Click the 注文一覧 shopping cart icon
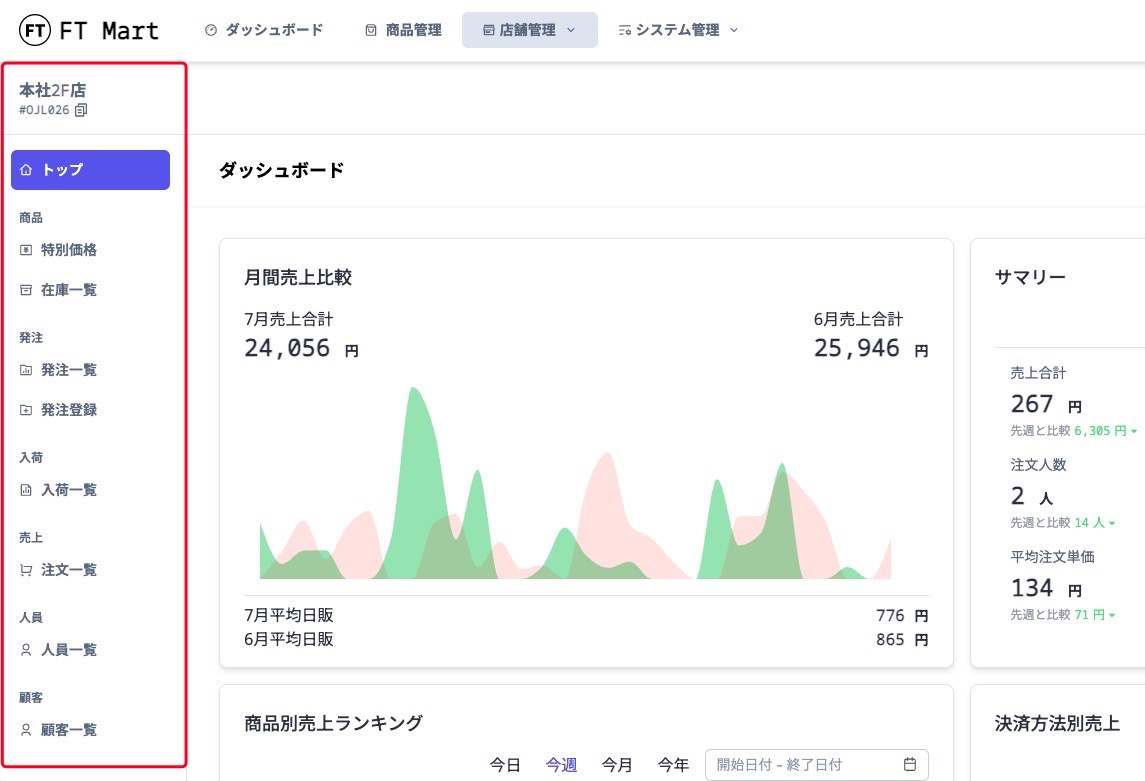Screen dimensions: 1145x781 click(x=27, y=570)
